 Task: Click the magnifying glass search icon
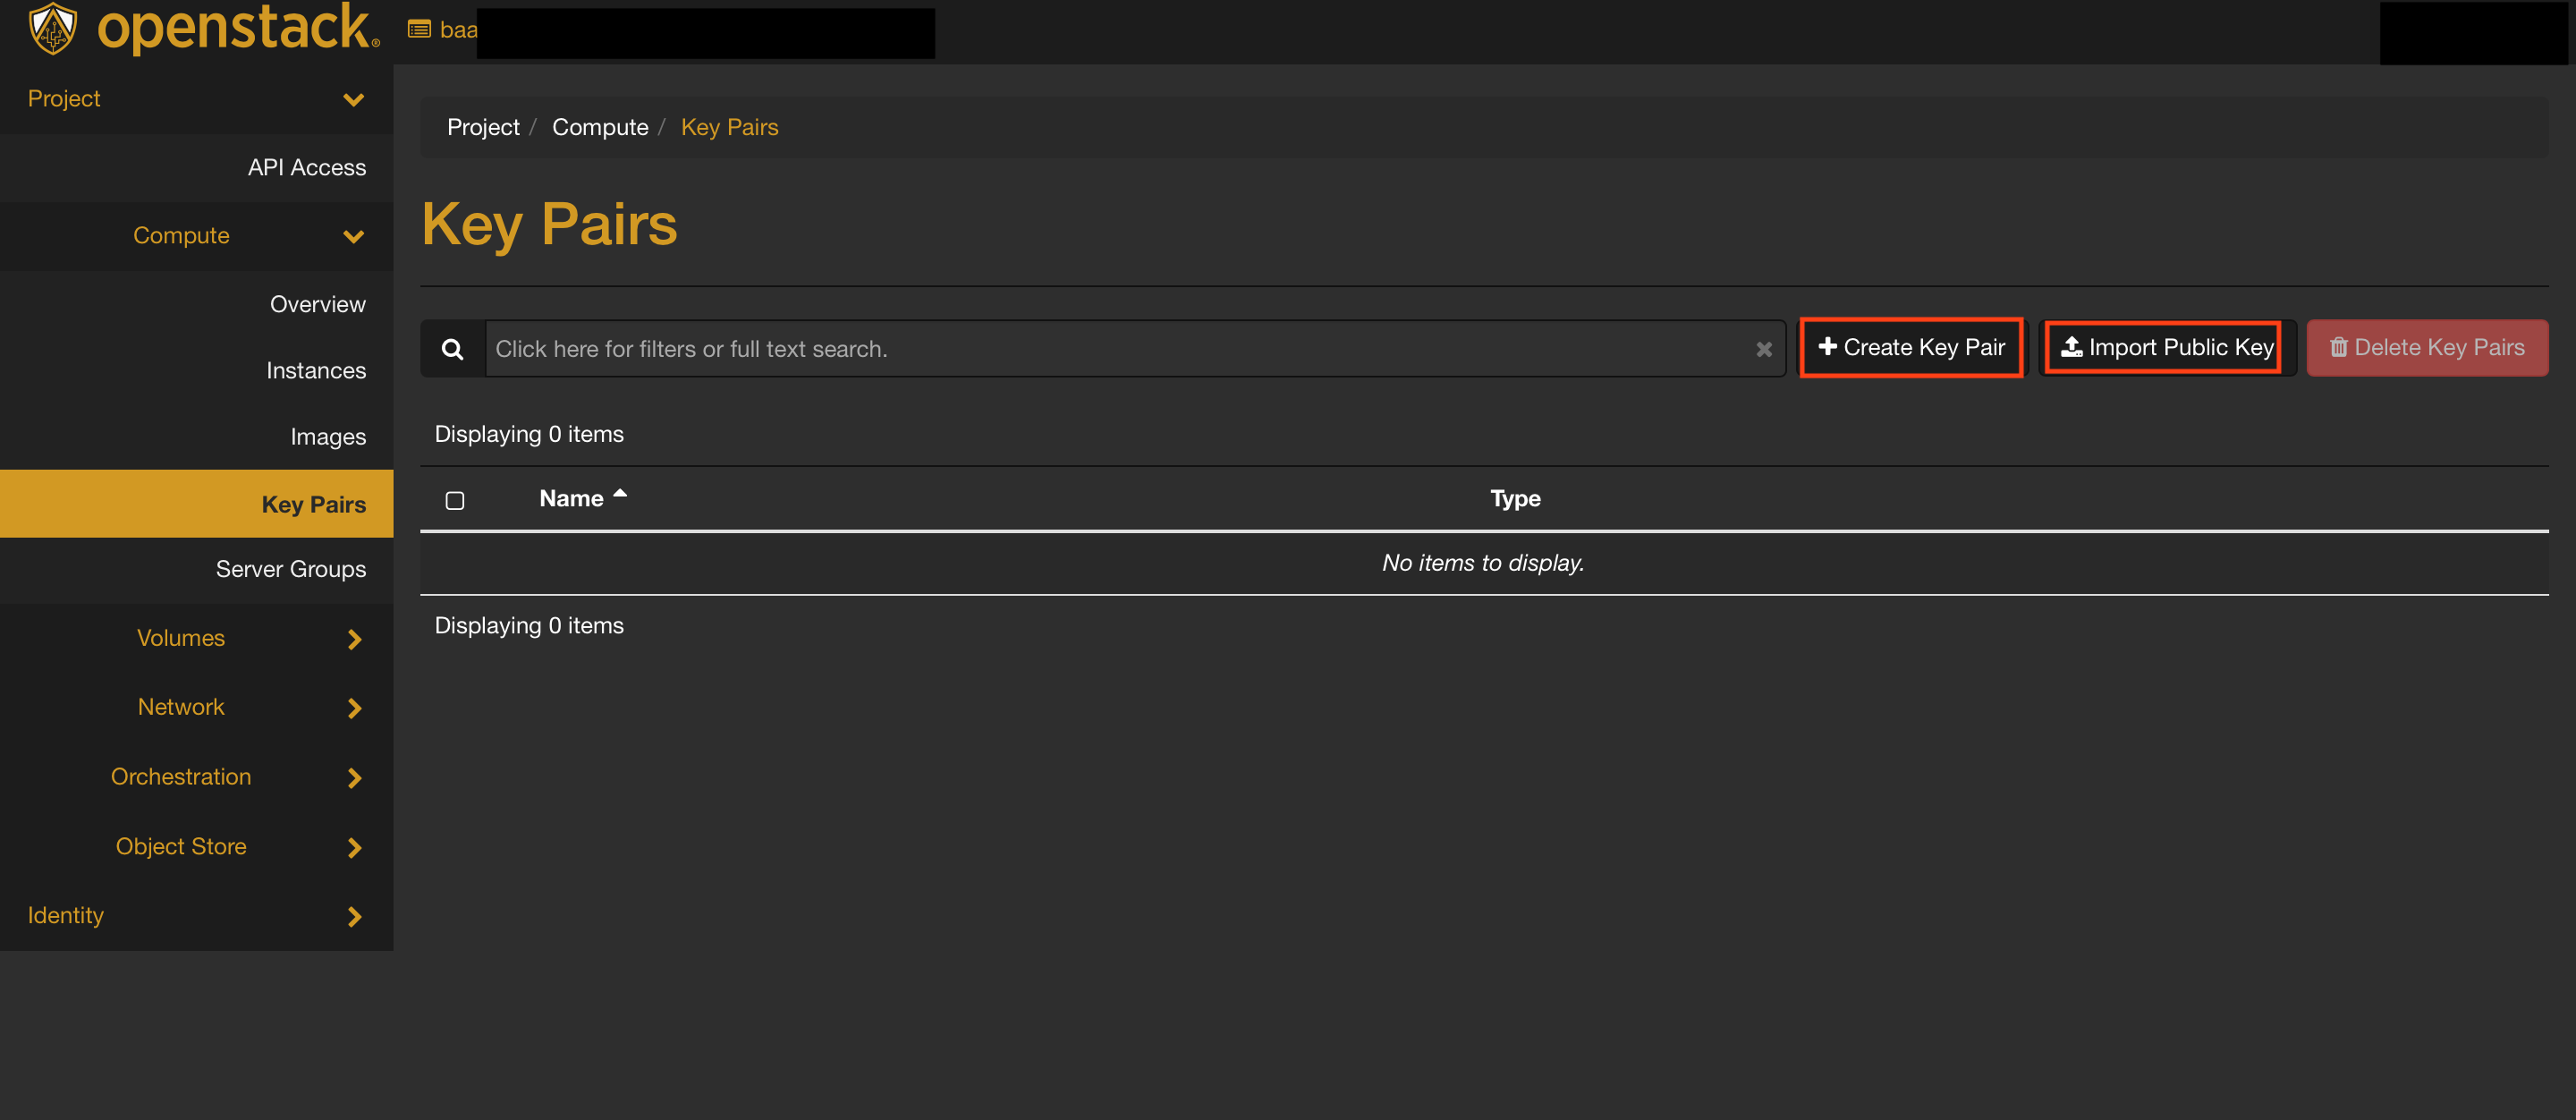click(453, 349)
